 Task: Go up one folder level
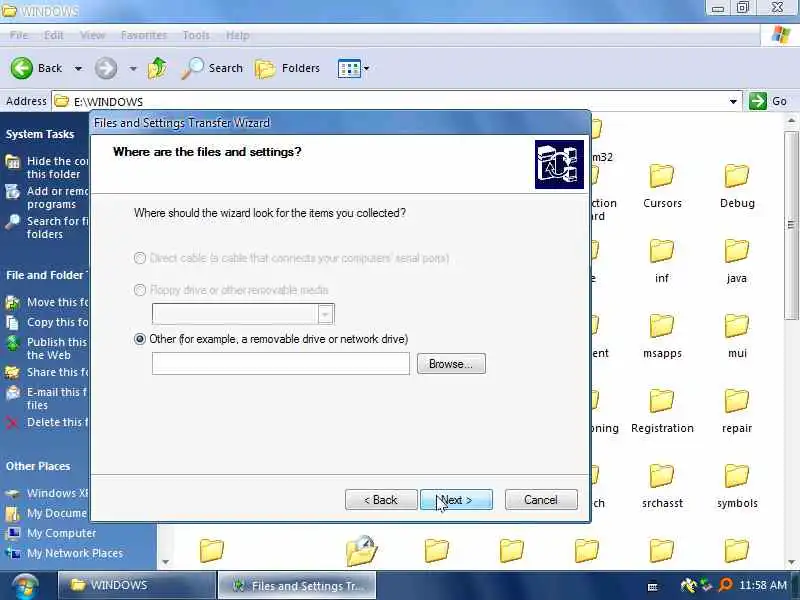pyautogui.click(x=157, y=68)
